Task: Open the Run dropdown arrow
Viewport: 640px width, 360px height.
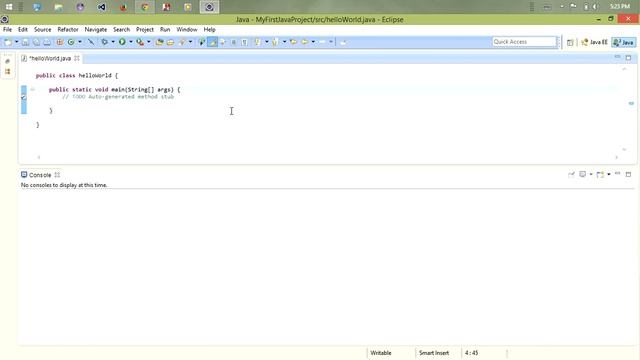Action: click(131, 42)
